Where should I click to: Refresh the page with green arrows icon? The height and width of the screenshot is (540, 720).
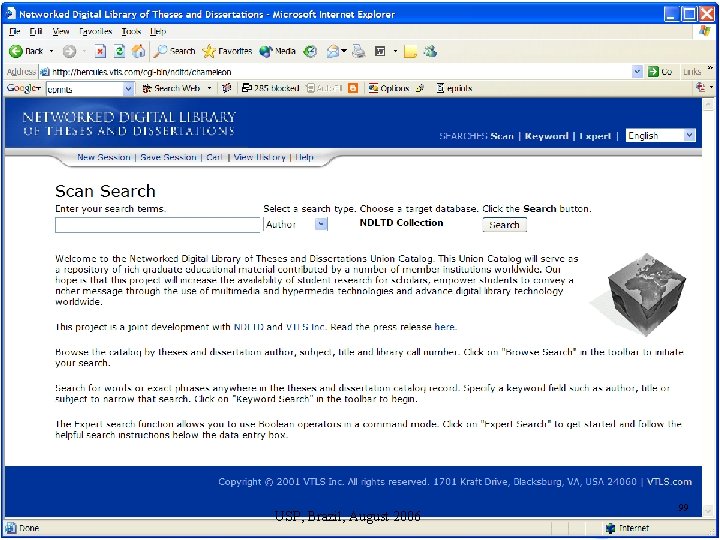[x=119, y=51]
